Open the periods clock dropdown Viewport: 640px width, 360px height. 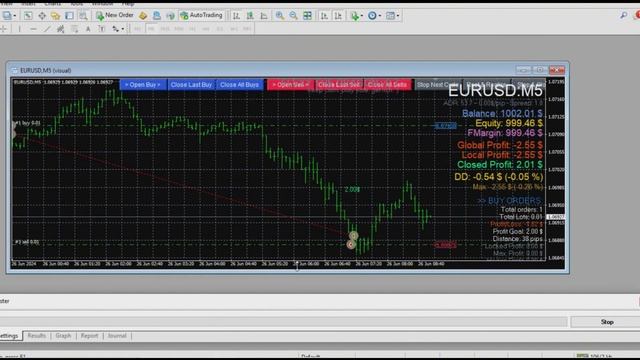(x=380, y=16)
